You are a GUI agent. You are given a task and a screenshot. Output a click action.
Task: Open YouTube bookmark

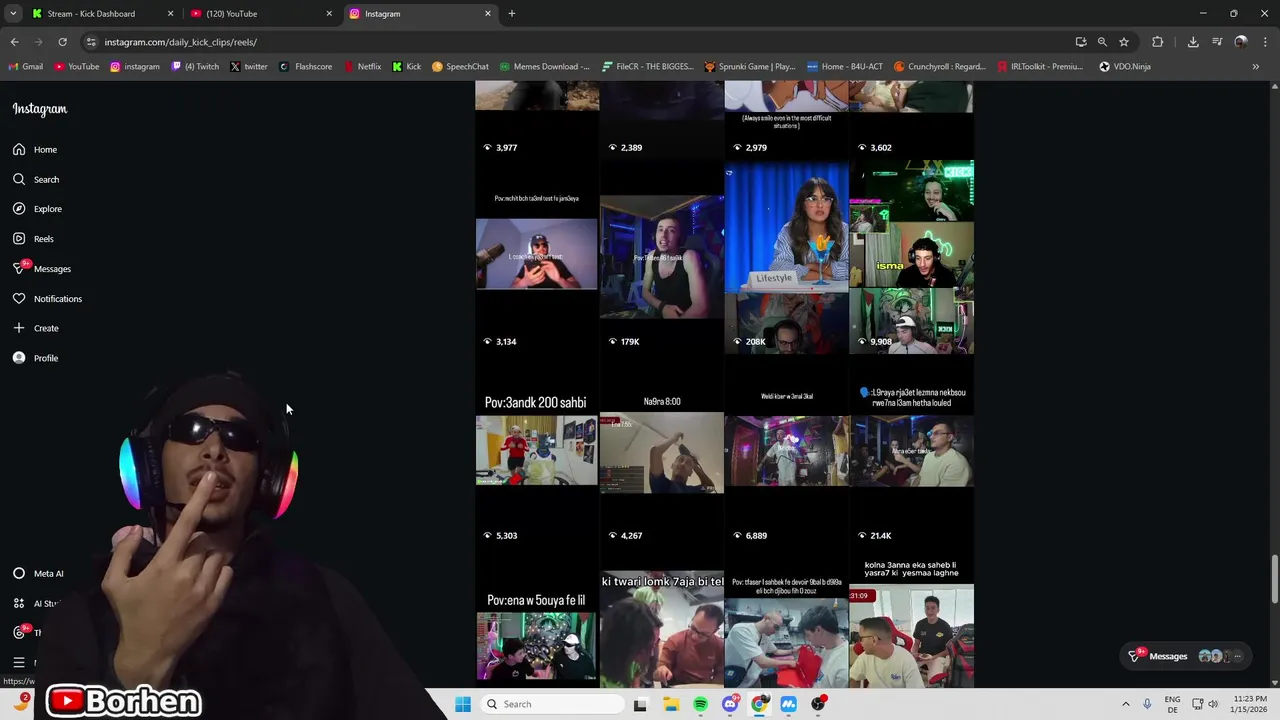(x=77, y=67)
